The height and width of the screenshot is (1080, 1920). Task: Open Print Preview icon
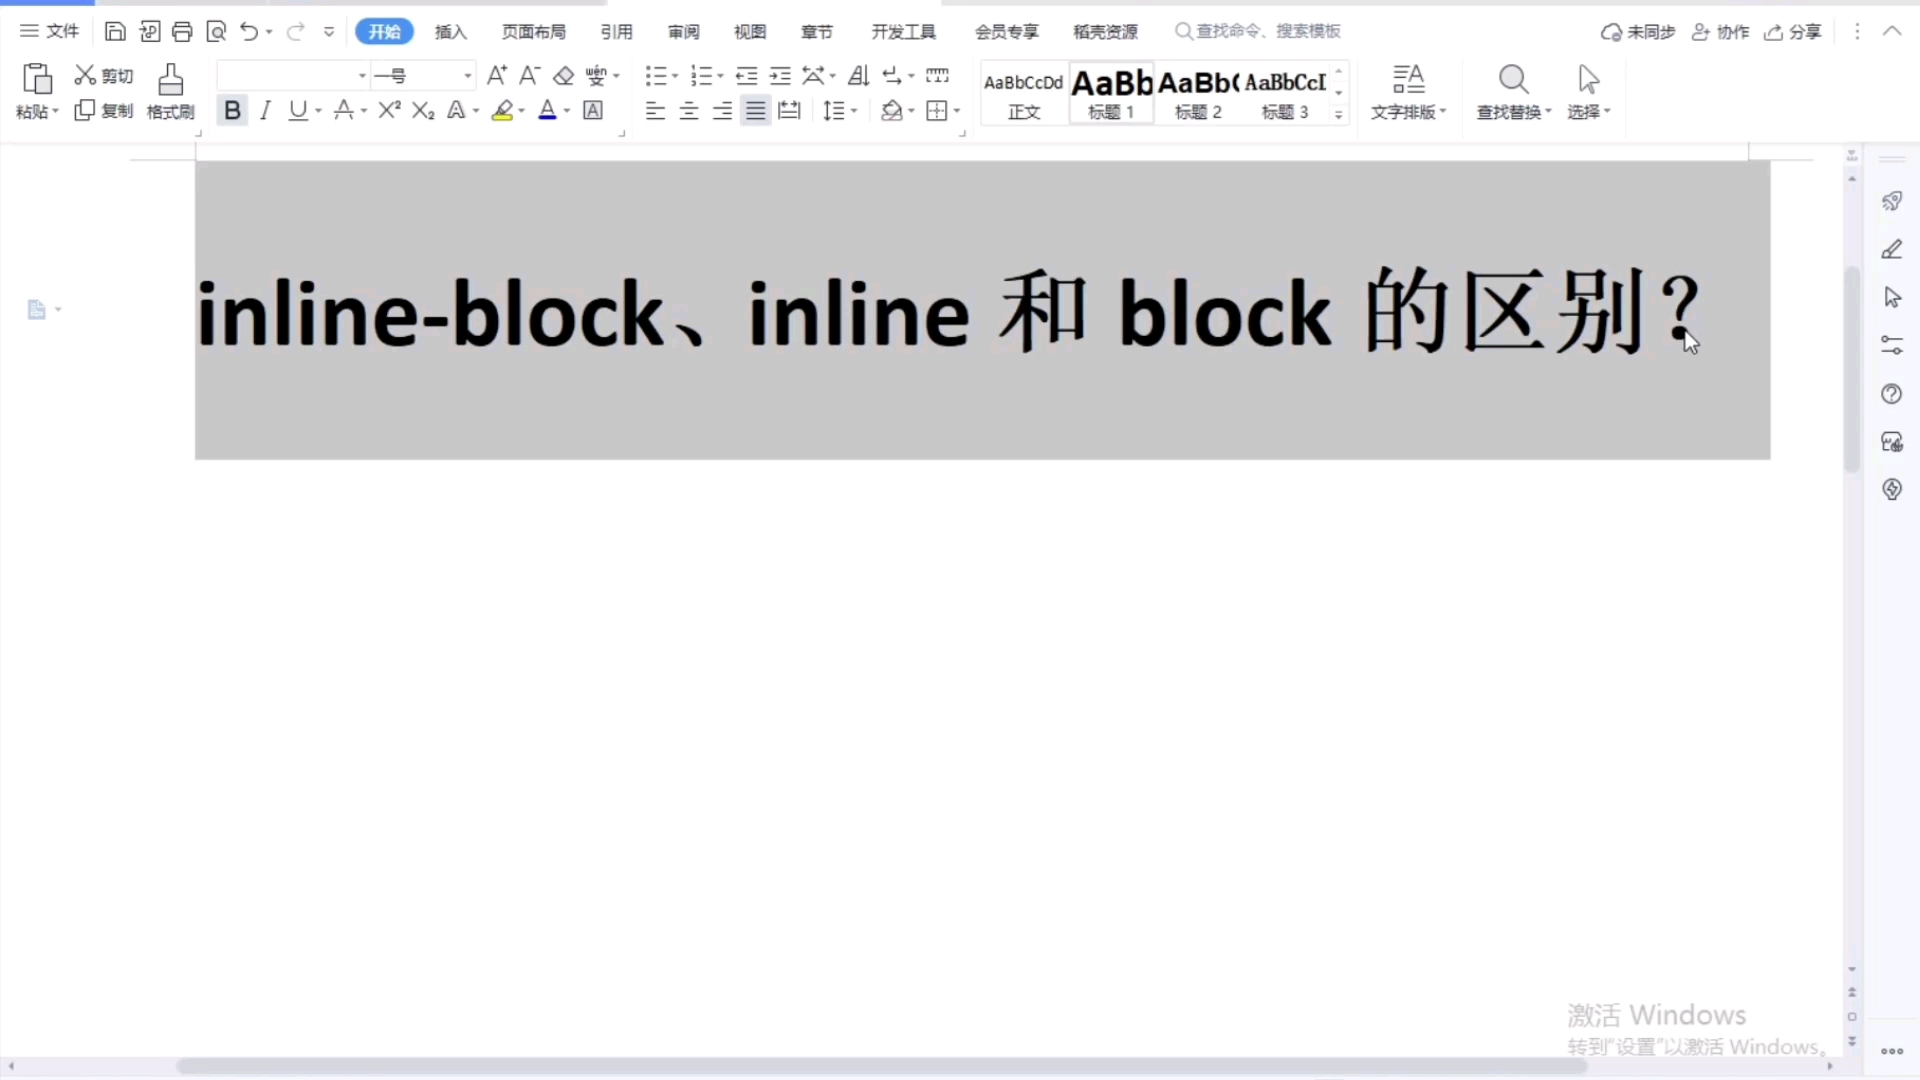coord(216,32)
